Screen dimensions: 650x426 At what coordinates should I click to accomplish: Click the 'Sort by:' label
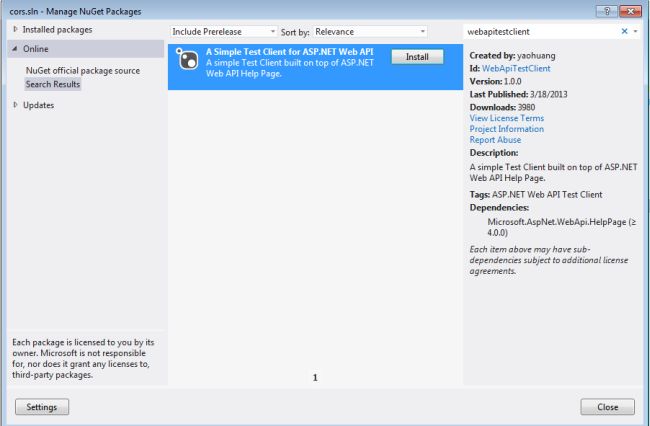point(295,32)
